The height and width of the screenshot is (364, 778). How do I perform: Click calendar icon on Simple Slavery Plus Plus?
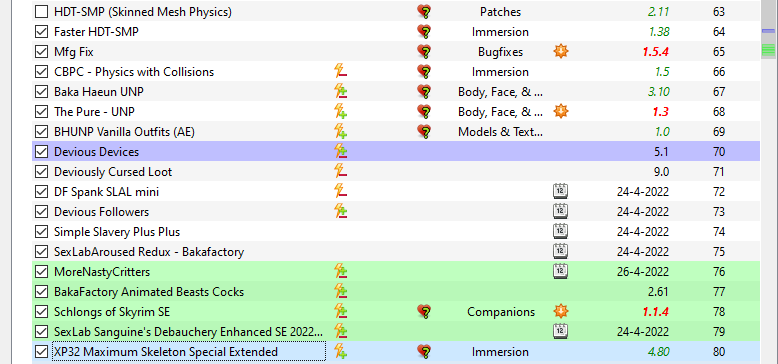pyautogui.click(x=561, y=232)
